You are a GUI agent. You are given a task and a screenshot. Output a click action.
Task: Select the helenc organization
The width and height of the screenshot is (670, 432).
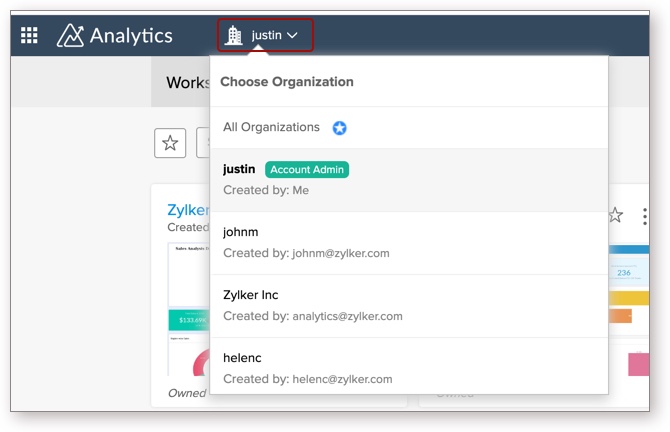point(409,367)
